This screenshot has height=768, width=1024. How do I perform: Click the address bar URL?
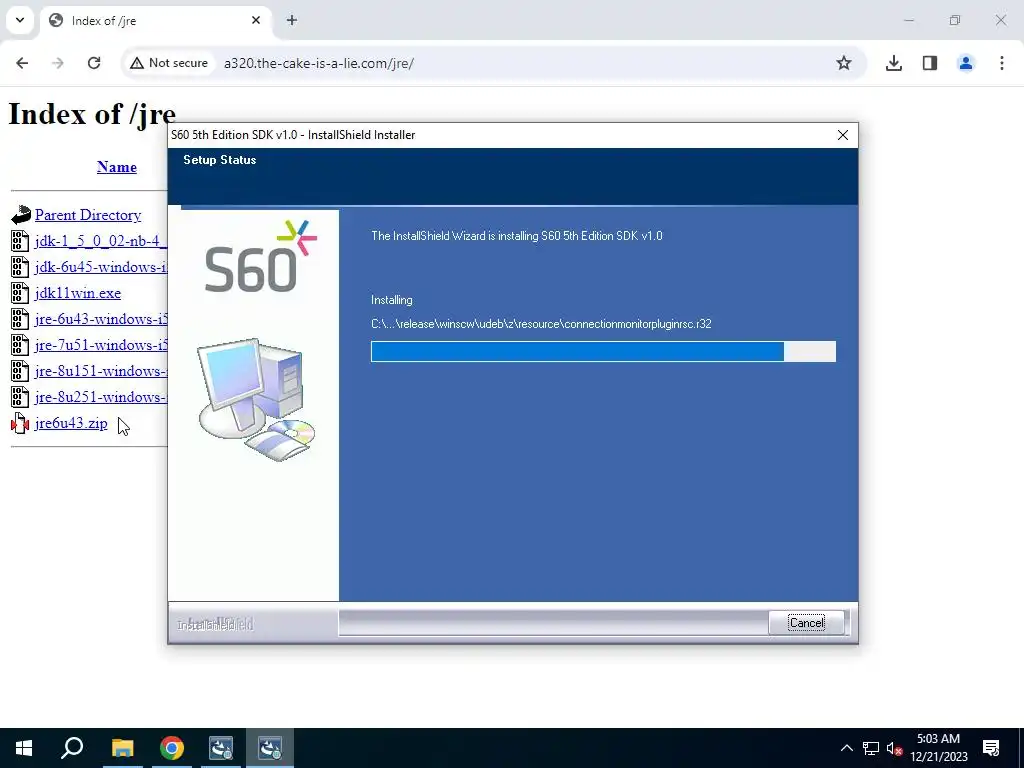pyautogui.click(x=319, y=63)
